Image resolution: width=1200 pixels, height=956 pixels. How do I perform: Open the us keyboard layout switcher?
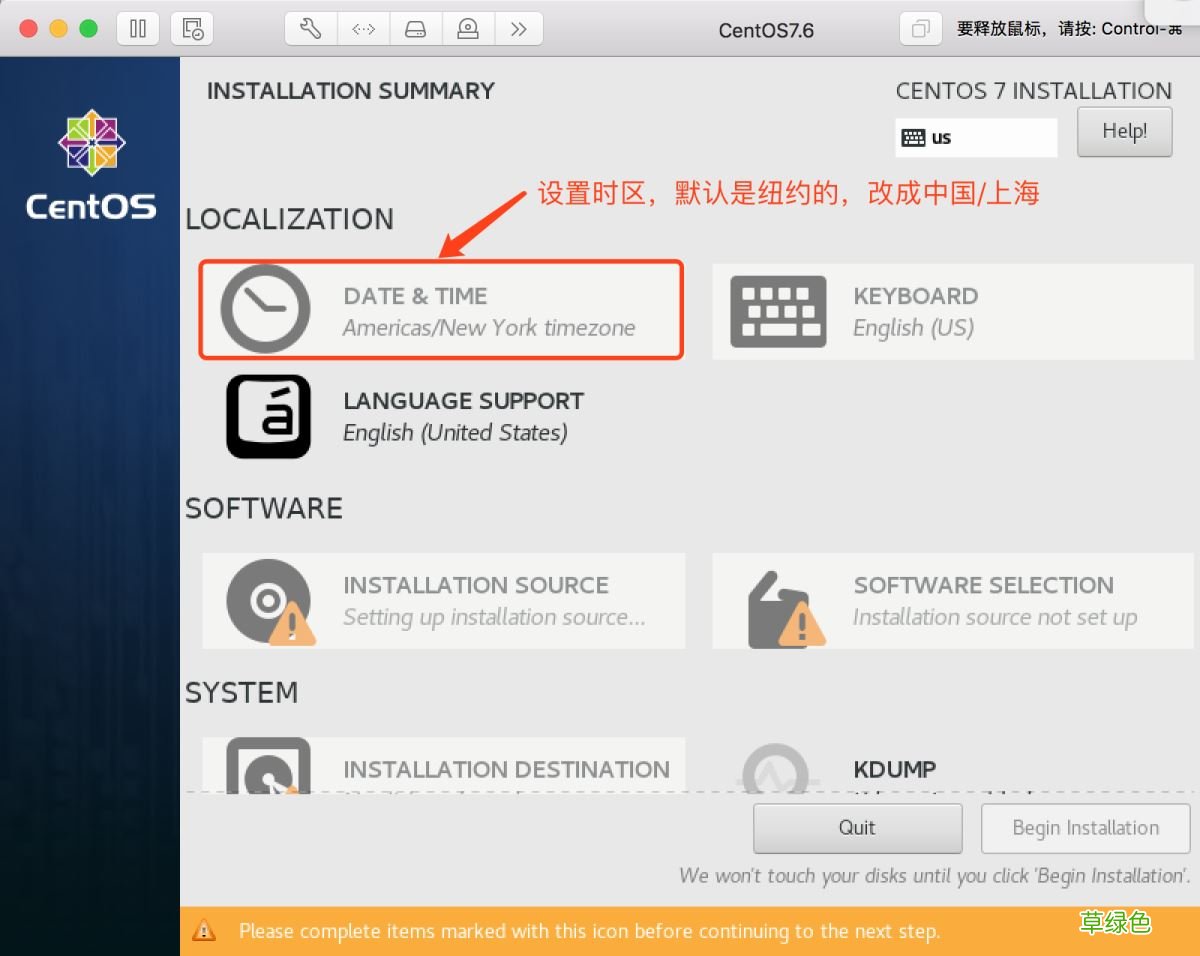[976, 137]
